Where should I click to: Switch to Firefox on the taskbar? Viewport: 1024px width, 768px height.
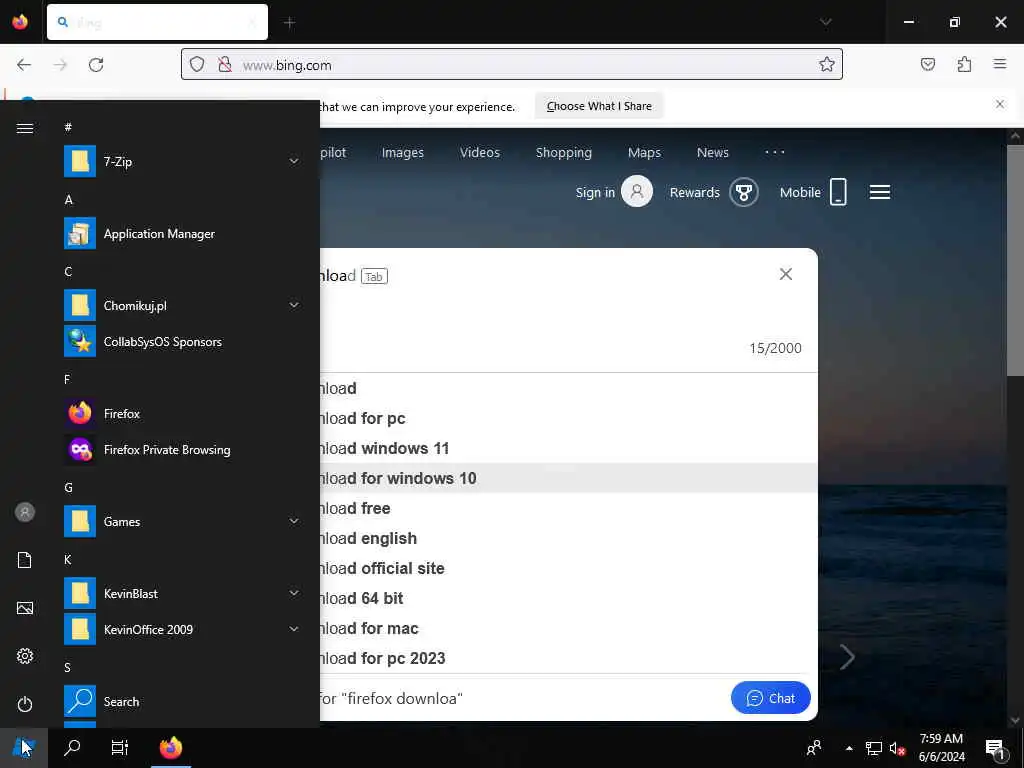click(171, 748)
